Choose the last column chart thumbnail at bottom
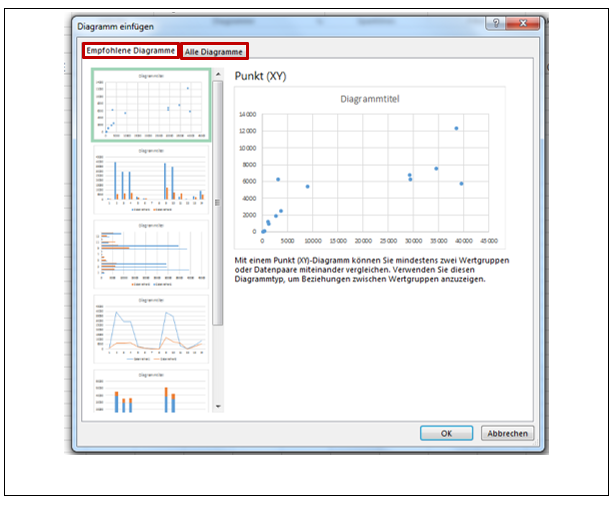Screen dimensions: 614x506 point(150,390)
